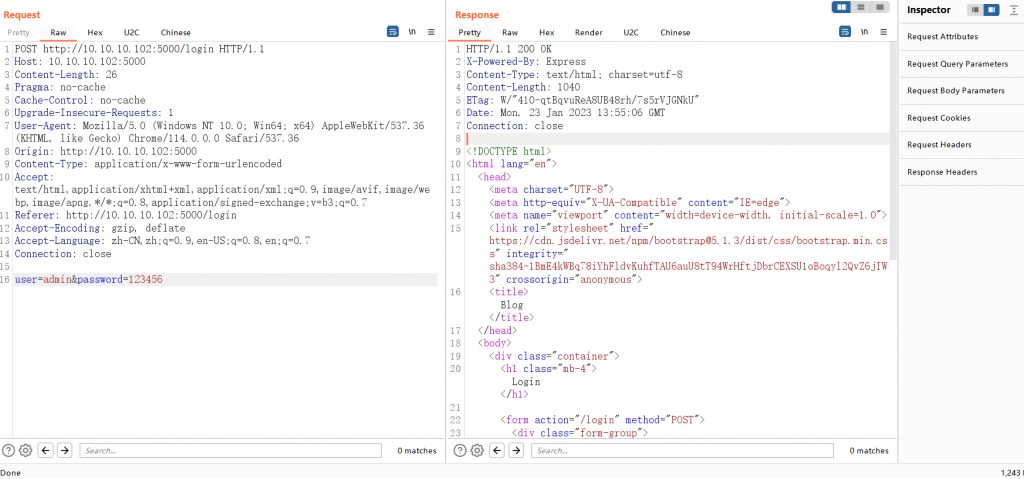
Task: Open Response pane hamburger options menu
Action: pyautogui.click(x=883, y=32)
